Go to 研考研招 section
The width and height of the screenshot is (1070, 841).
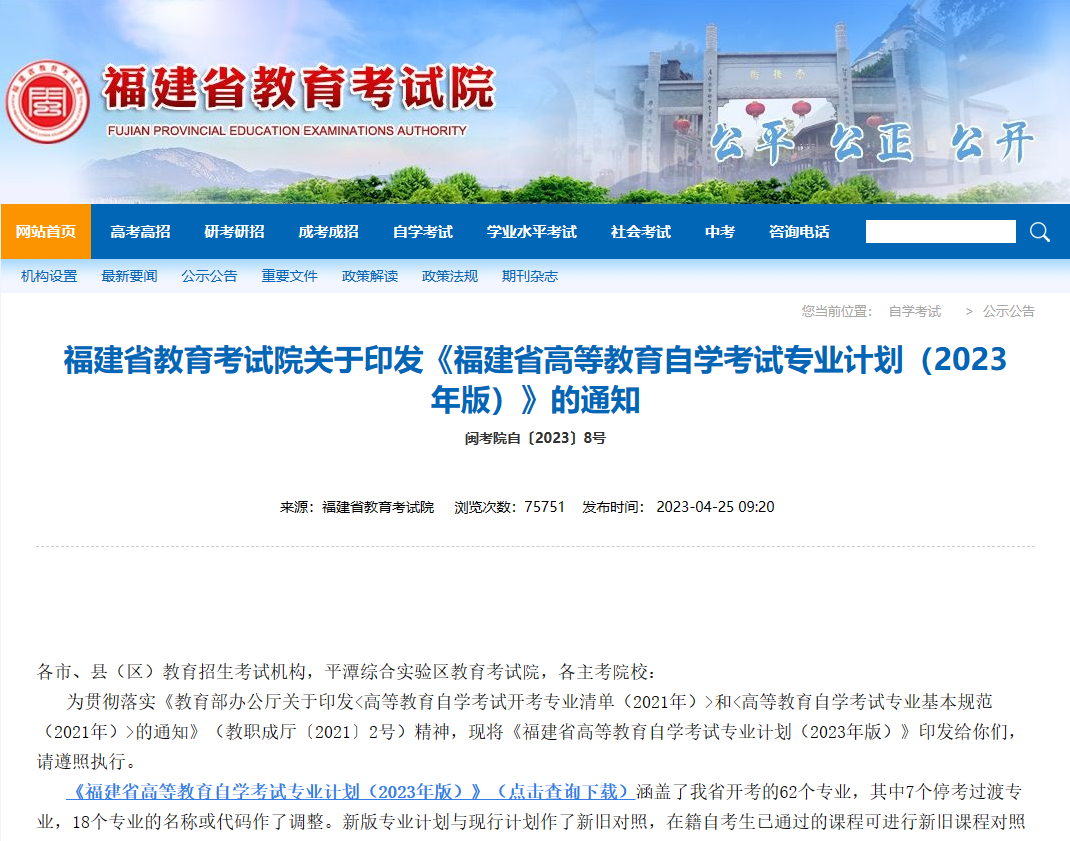(x=234, y=232)
